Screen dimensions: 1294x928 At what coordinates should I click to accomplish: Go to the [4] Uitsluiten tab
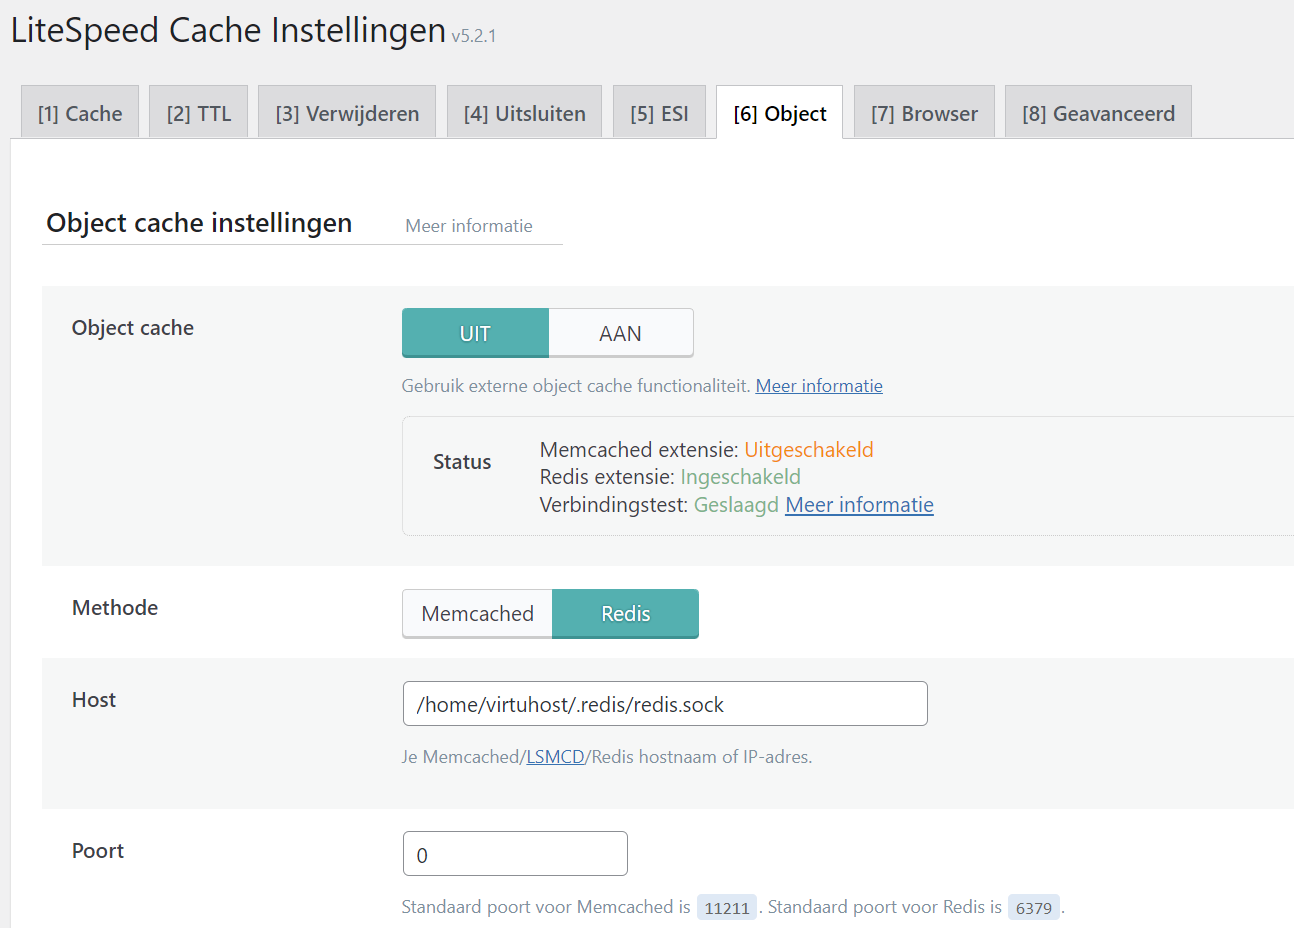(524, 112)
